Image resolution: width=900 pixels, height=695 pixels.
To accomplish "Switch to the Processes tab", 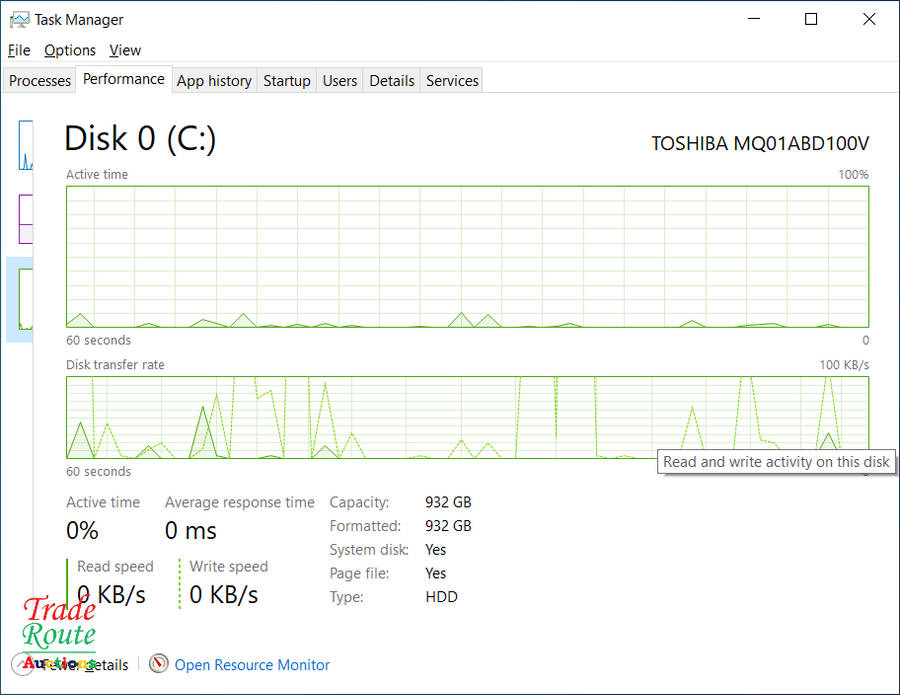I will coord(40,81).
